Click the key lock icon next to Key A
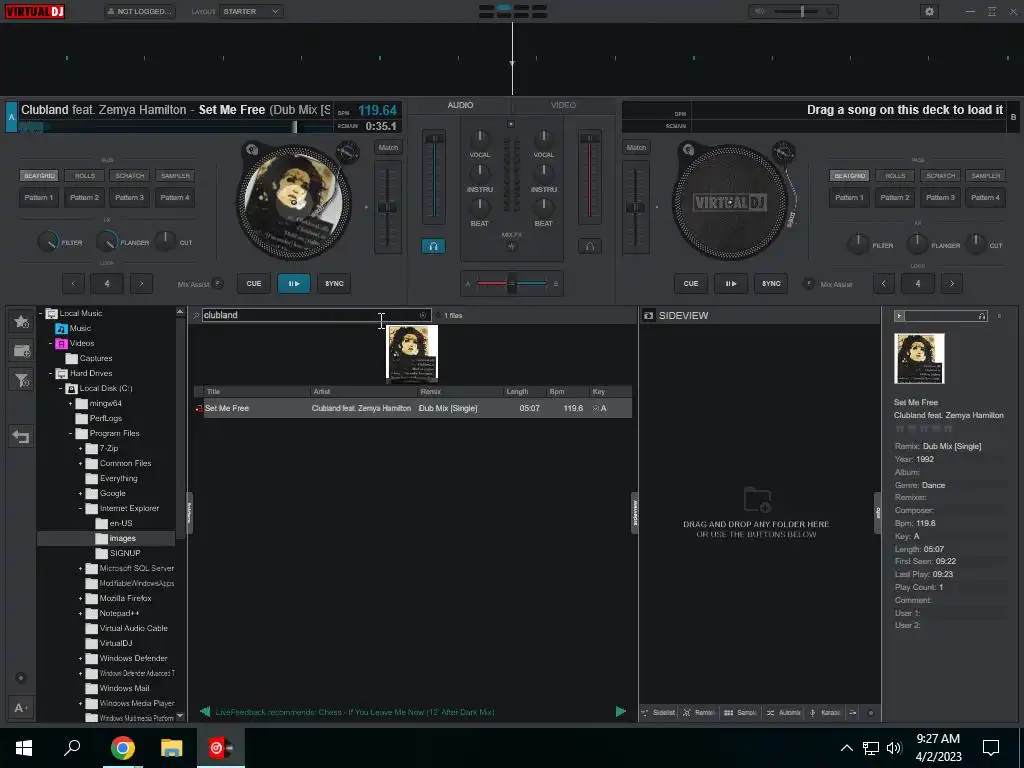The image size is (1024, 768). tap(595, 409)
